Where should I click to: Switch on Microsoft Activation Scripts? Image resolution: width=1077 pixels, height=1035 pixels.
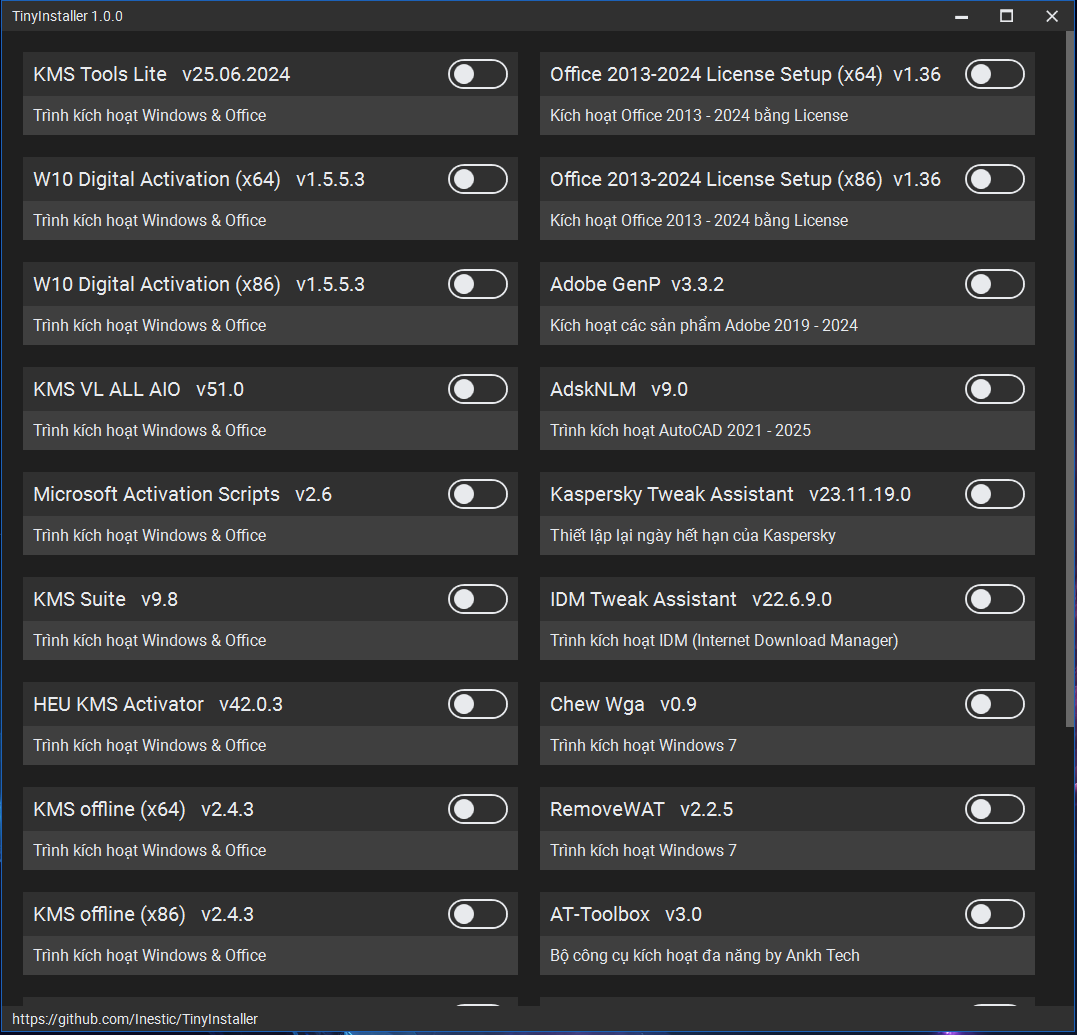pos(478,494)
